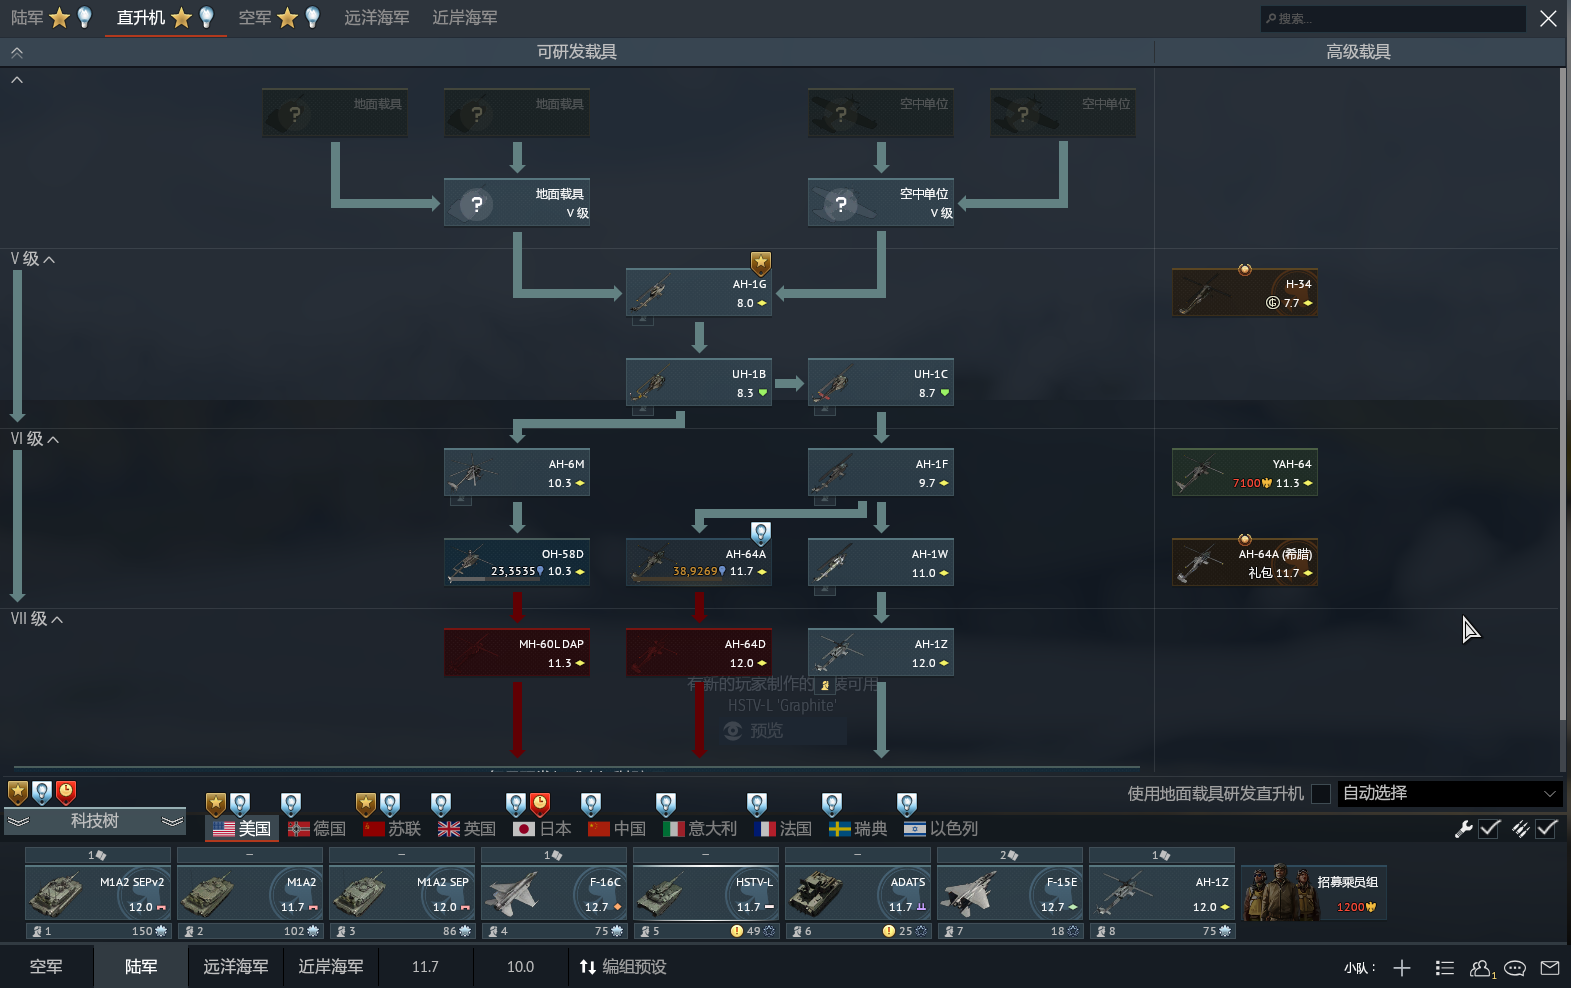
Task: Select the UH-1C helicopter card
Action: point(880,382)
